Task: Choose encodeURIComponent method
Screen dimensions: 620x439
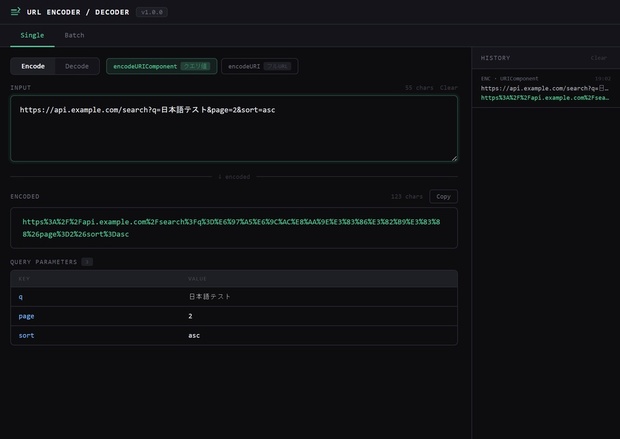Action: tap(161, 66)
